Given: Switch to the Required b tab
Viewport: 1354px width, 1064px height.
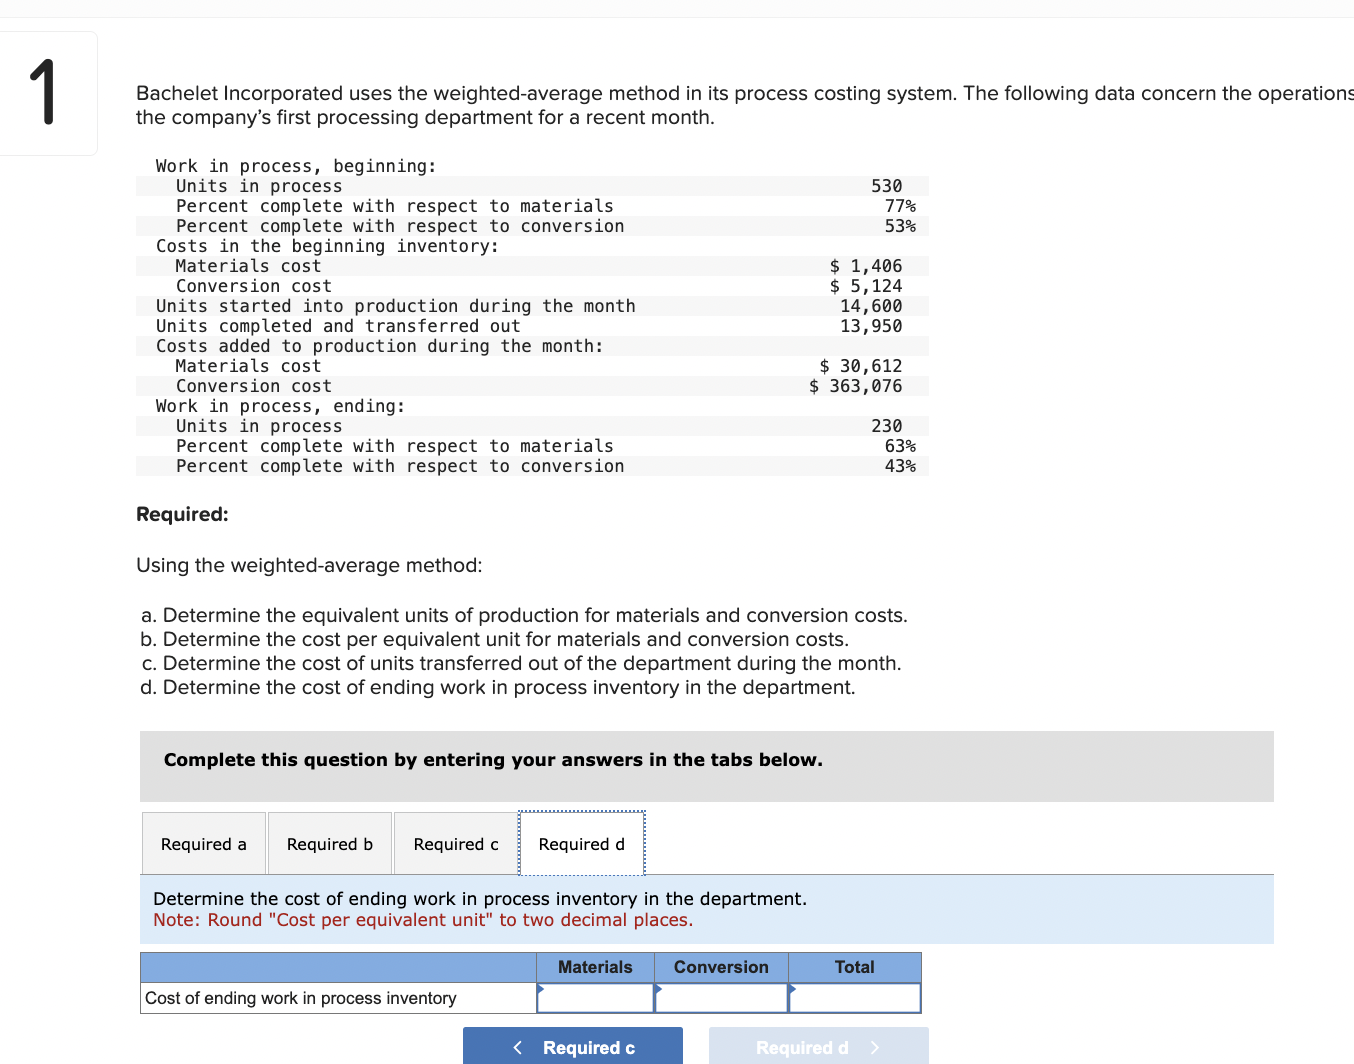Looking at the screenshot, I should point(329,843).
